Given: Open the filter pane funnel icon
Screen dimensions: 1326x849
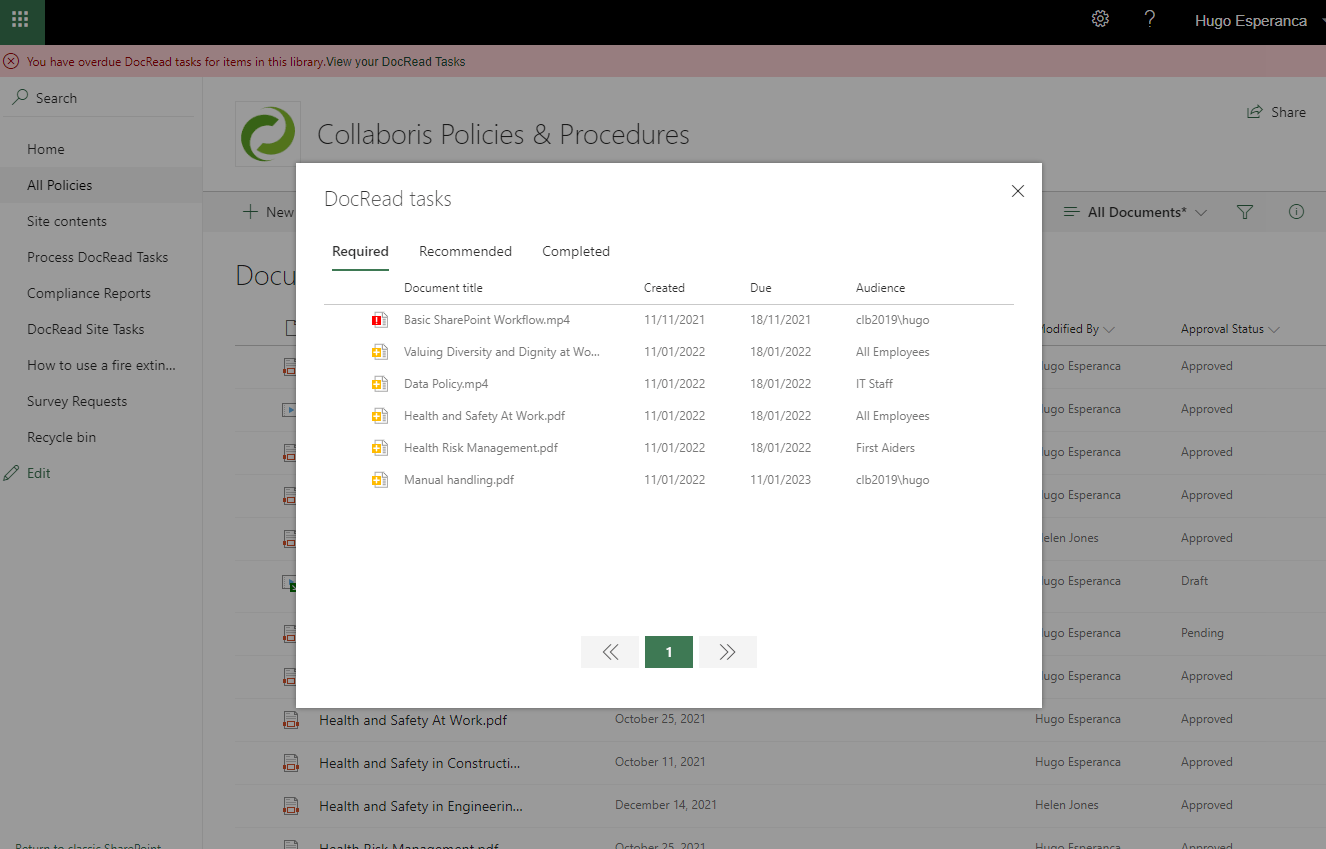Looking at the screenshot, I should point(1244,212).
